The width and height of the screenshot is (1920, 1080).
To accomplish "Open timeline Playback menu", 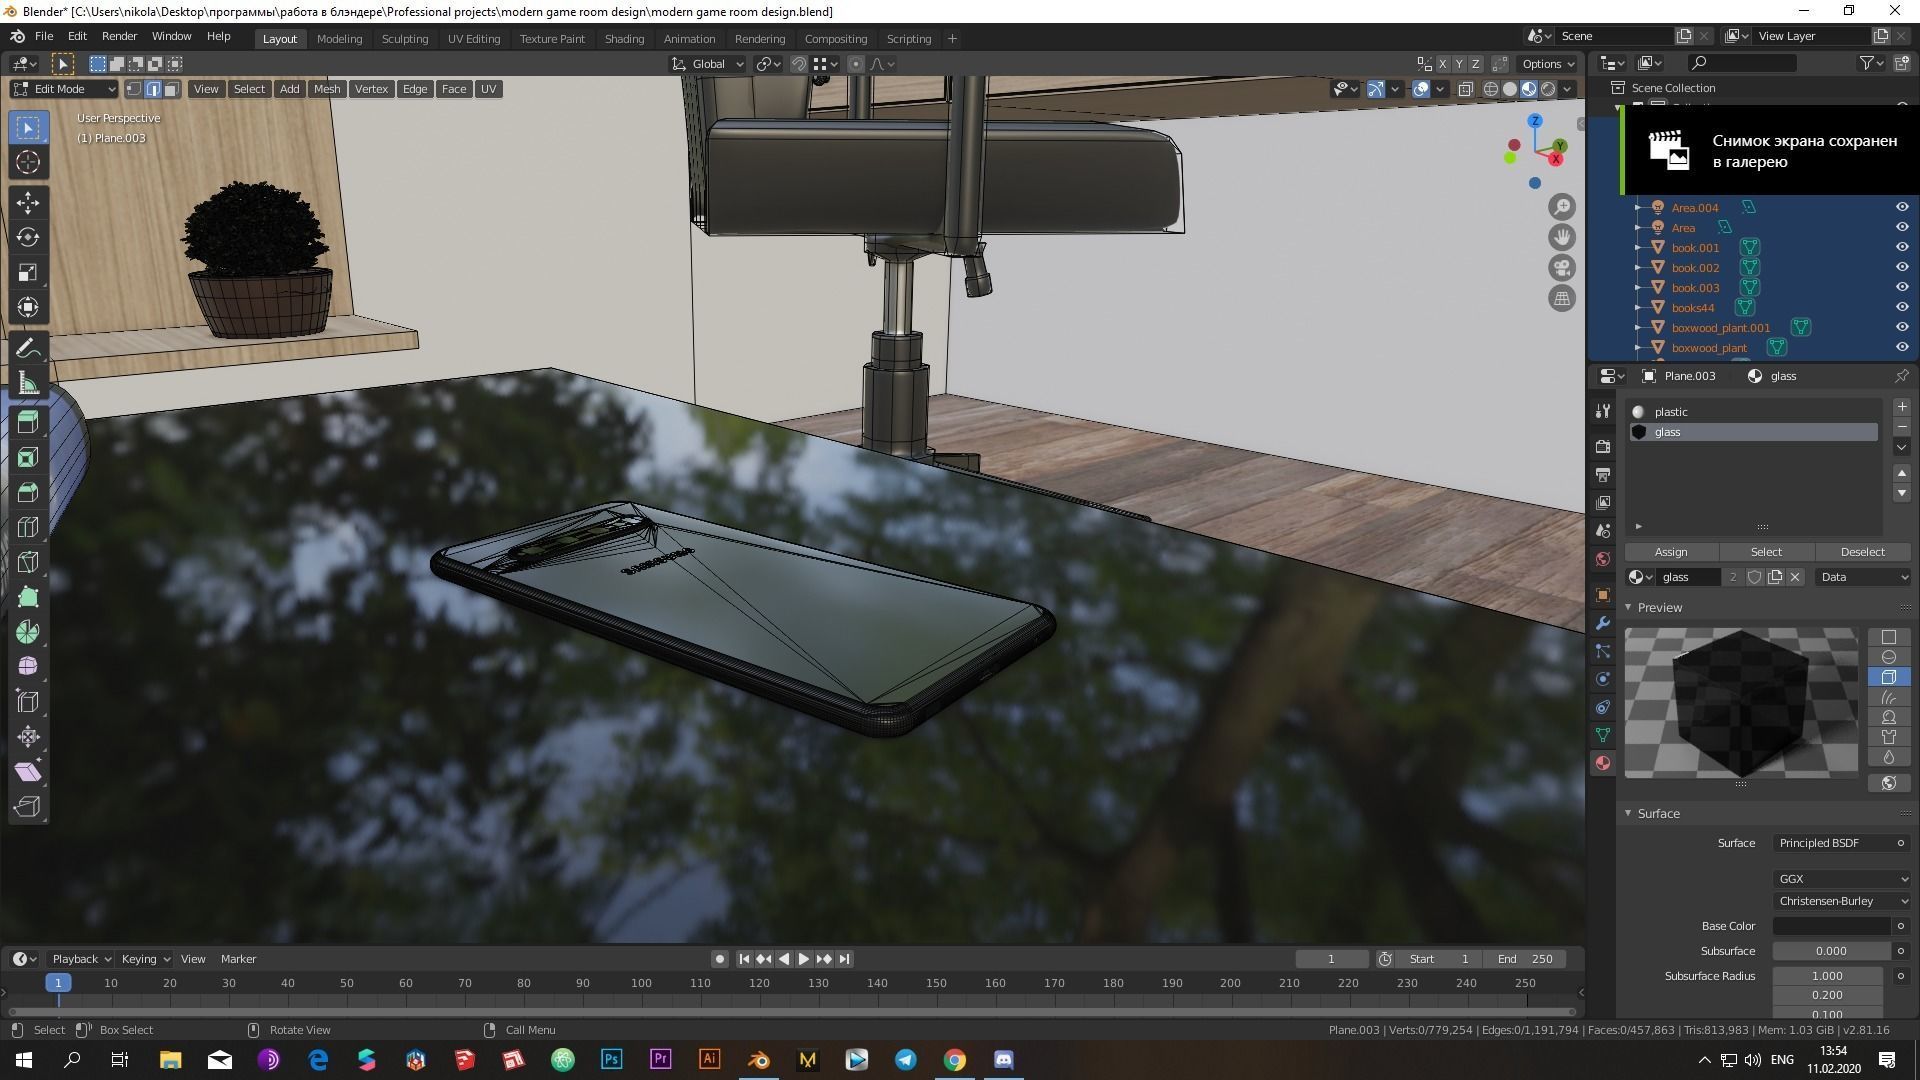I will click(x=81, y=959).
